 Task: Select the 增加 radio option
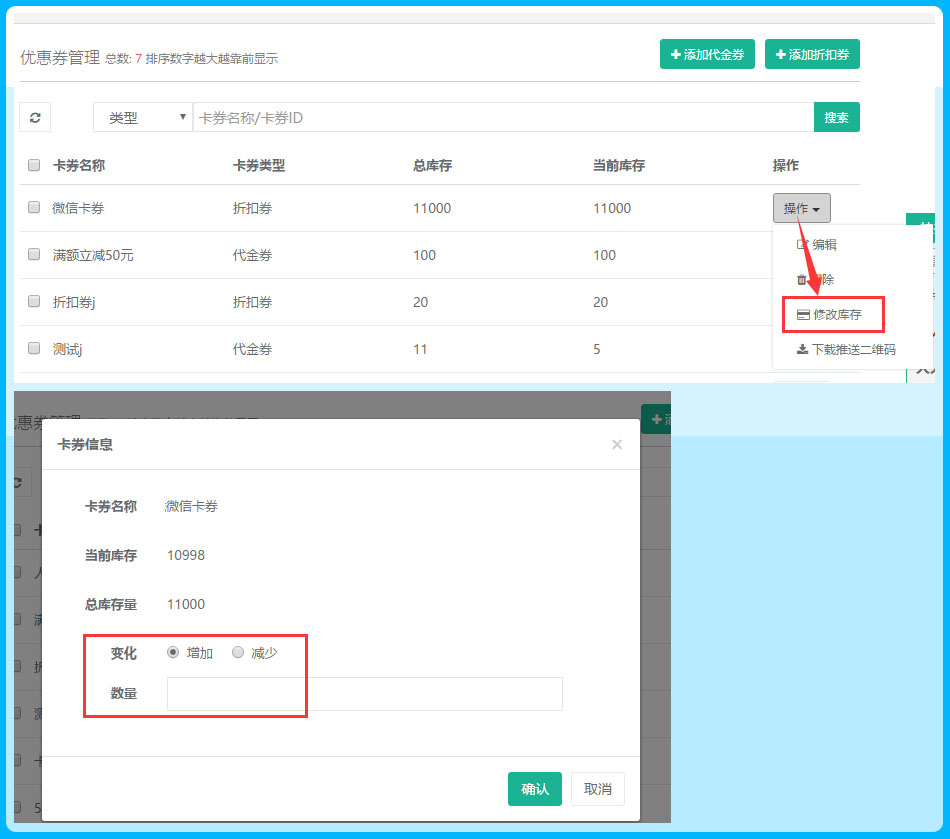[x=173, y=653]
